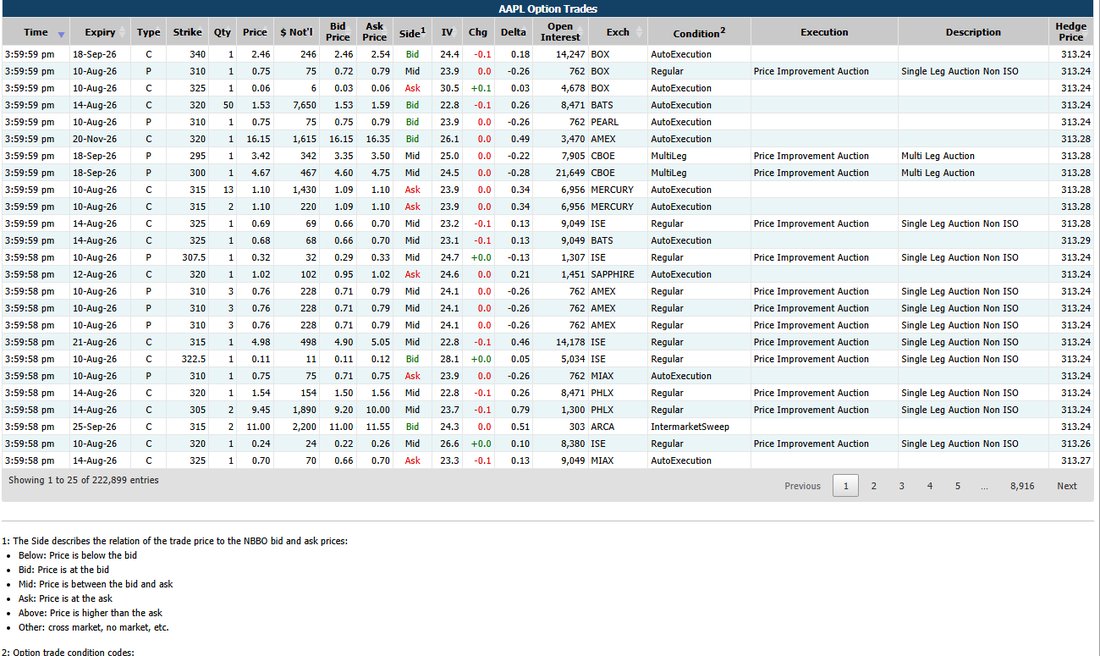This screenshot has height=656, width=1100.
Task: Click the 'Above: Price is higher' footnote
Action: (90, 613)
